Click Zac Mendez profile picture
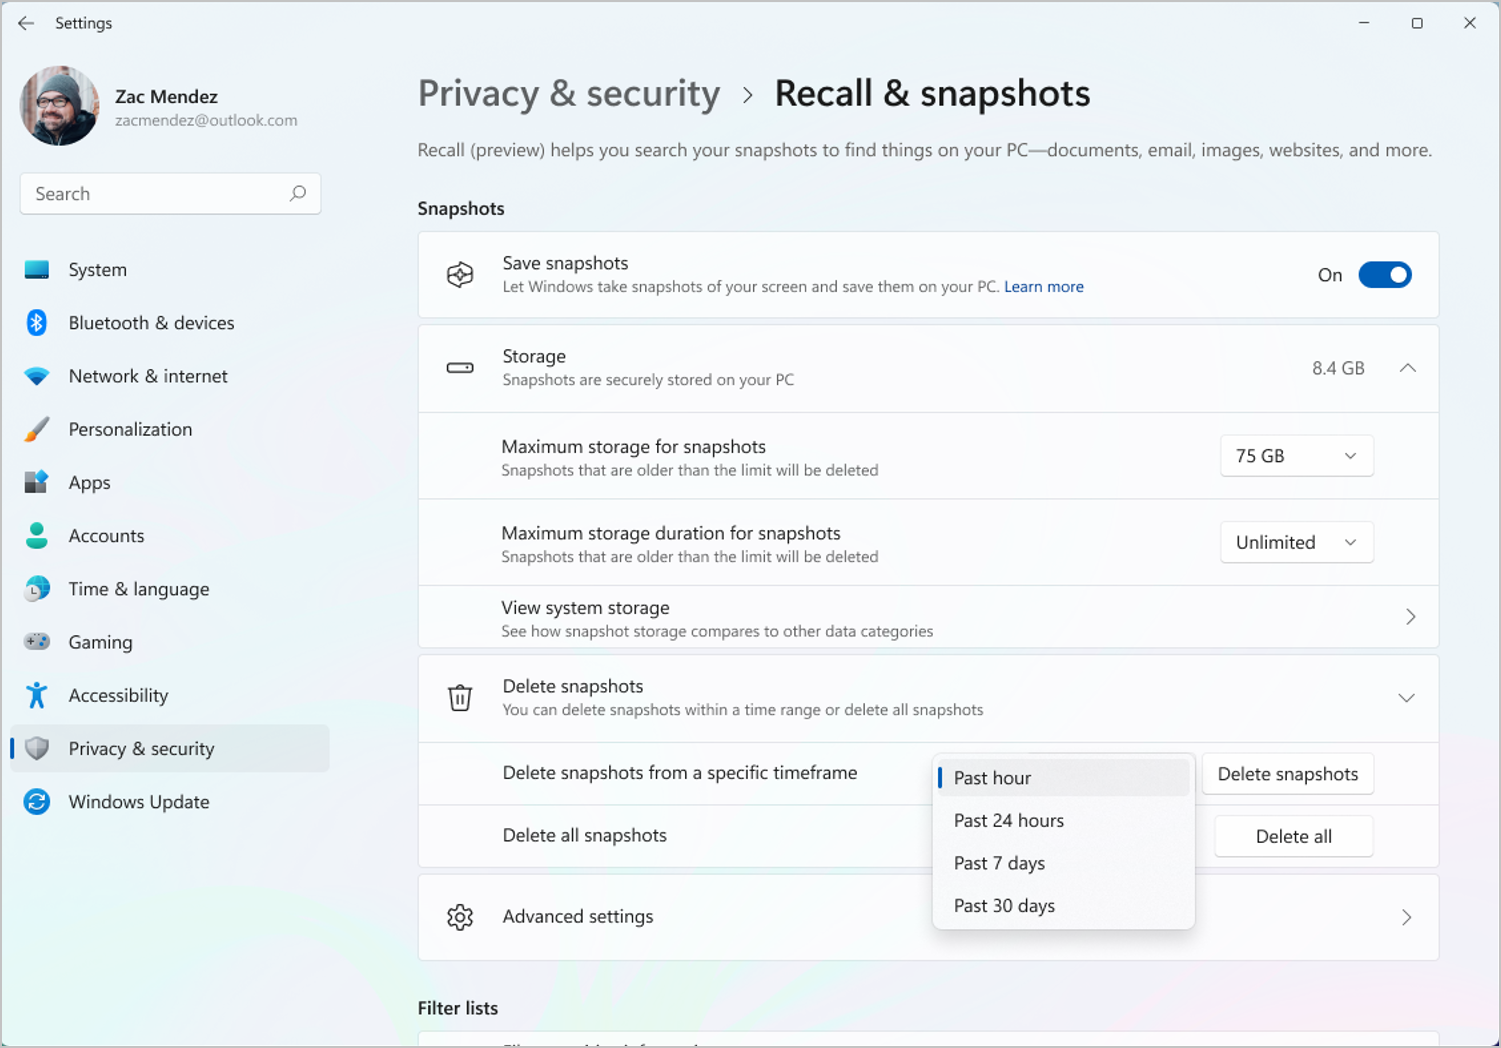1501x1048 pixels. (59, 106)
